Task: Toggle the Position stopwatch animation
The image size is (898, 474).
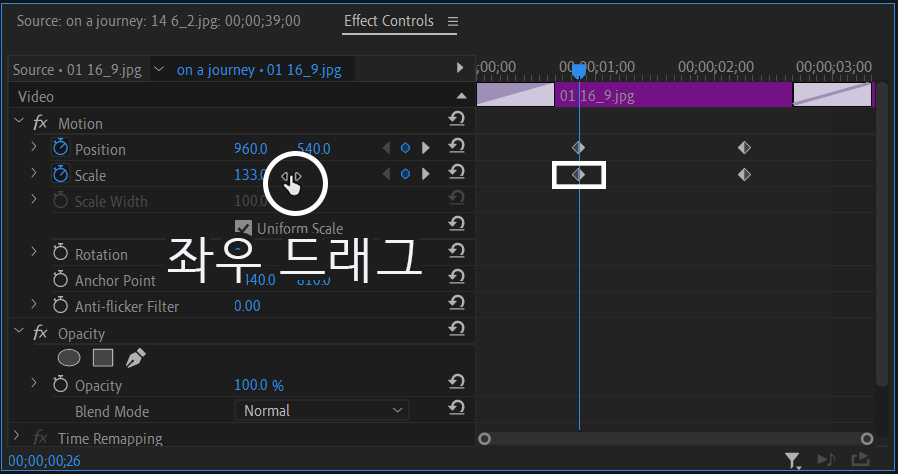Action: click(60, 148)
